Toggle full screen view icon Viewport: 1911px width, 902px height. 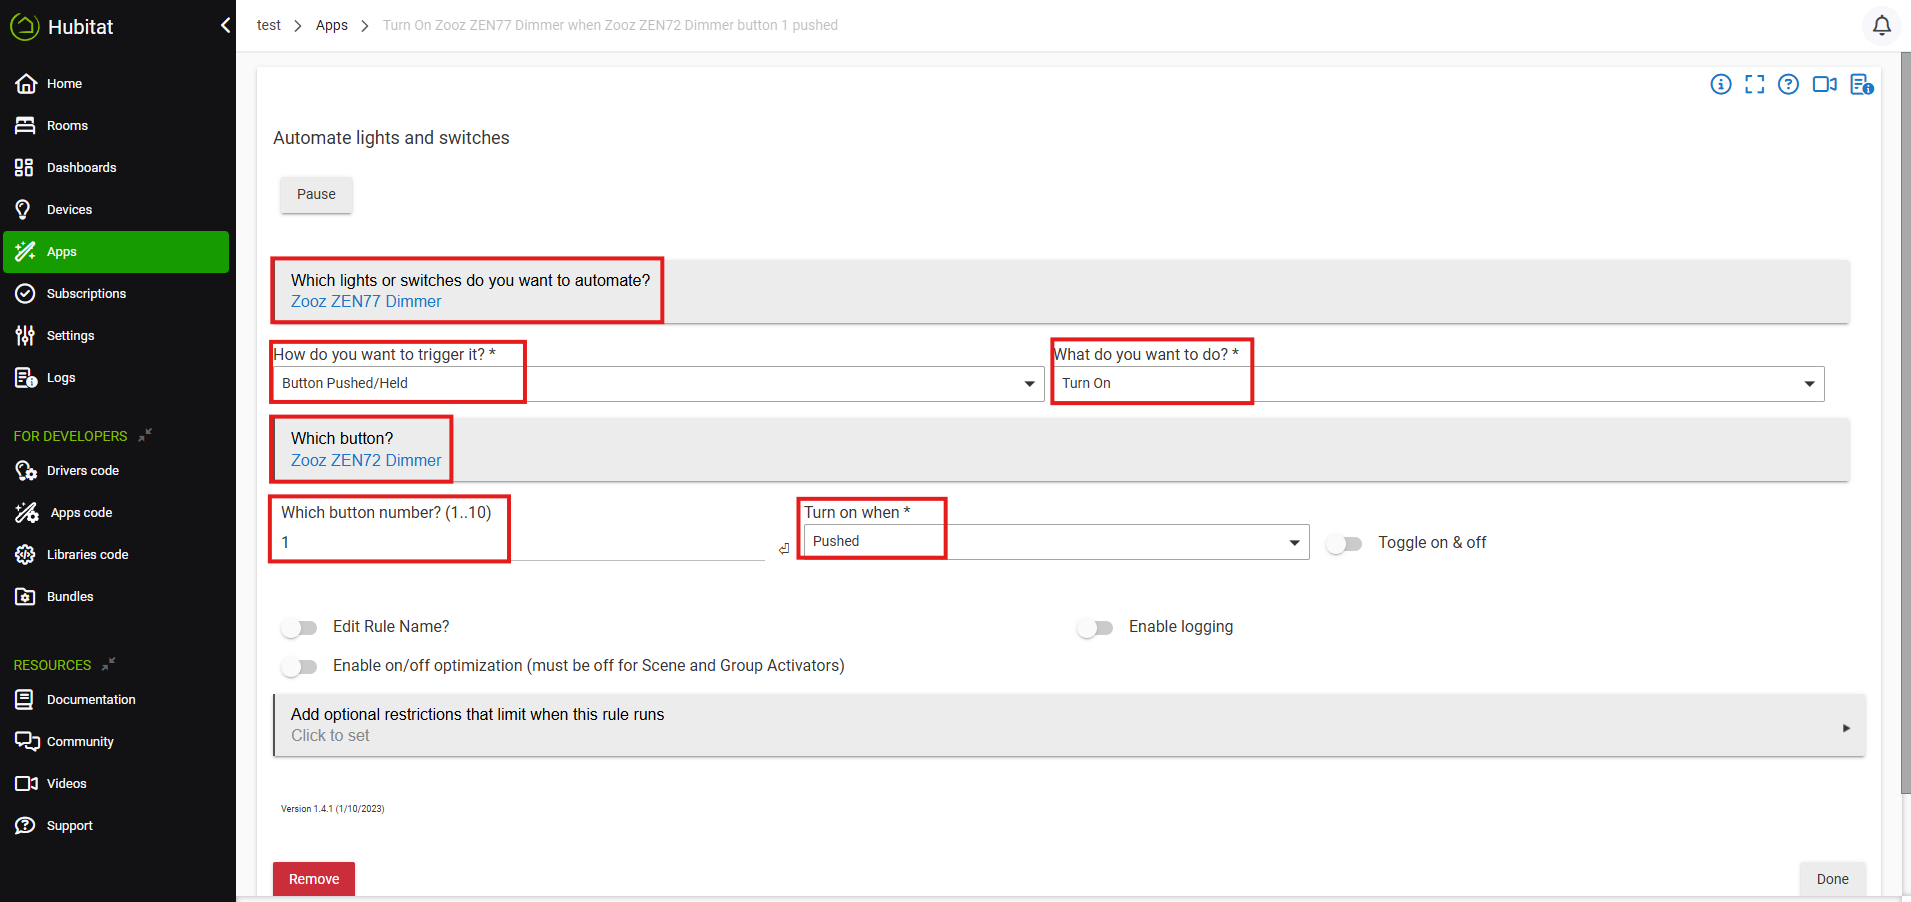coord(1754,85)
